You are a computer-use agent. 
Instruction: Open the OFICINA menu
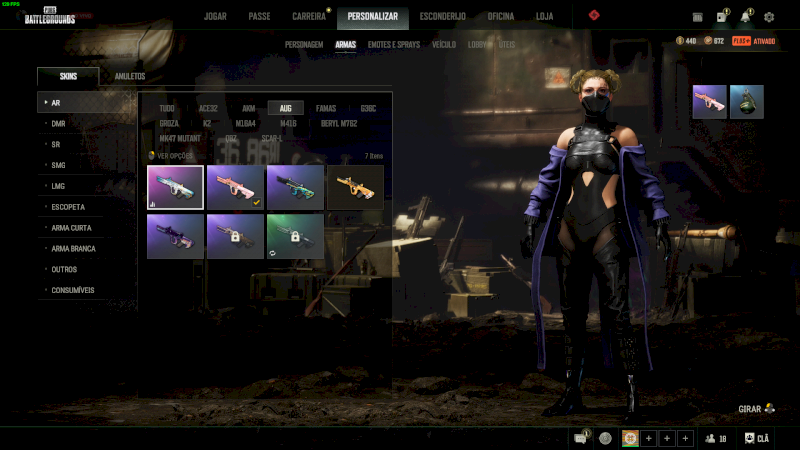[x=501, y=16]
